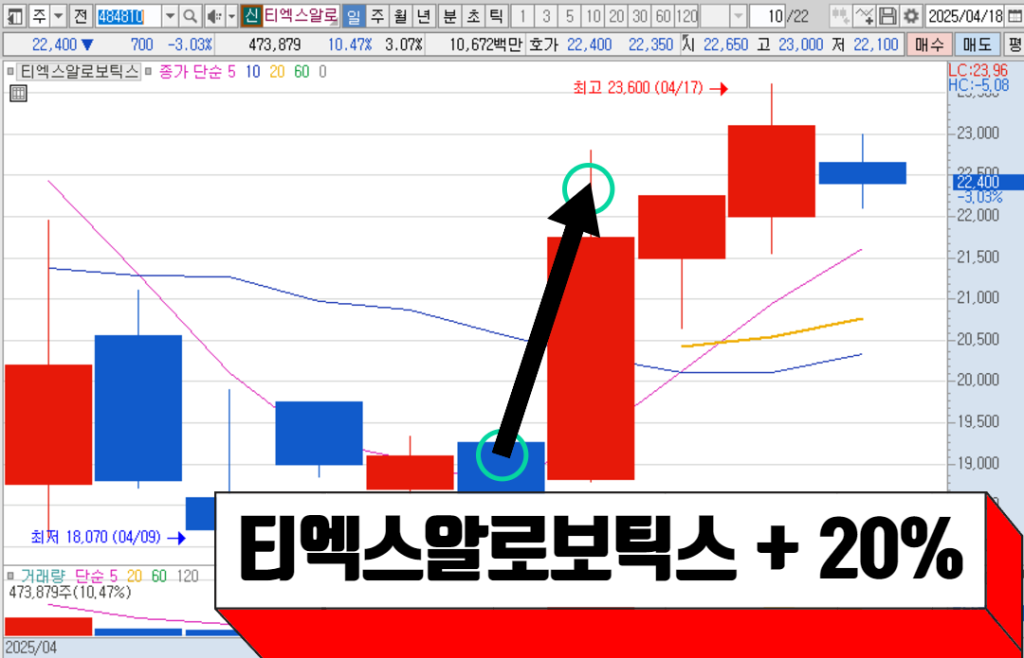Click the 거래량 volume indicator label
The image size is (1024, 658).
tap(42, 576)
